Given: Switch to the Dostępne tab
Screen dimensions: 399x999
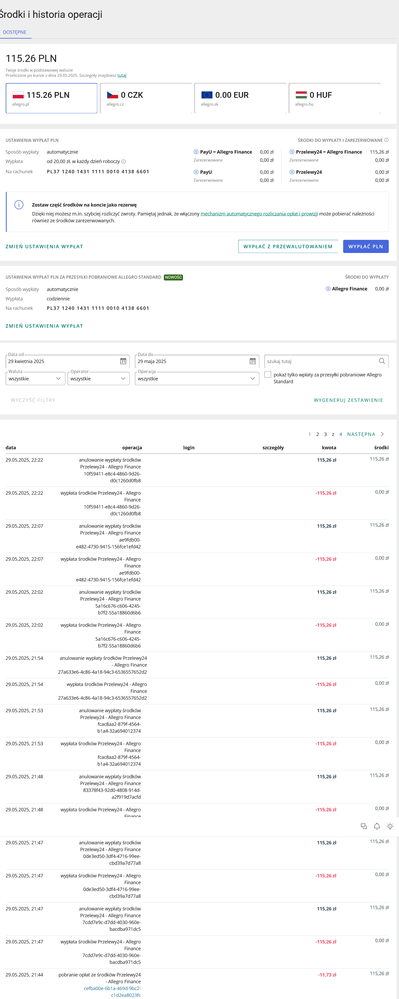Looking at the screenshot, I should [x=15, y=31].
